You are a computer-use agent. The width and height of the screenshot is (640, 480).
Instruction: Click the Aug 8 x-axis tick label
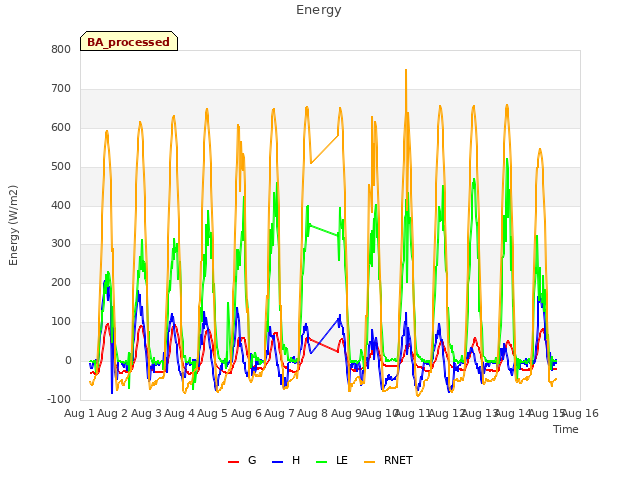click(313, 413)
